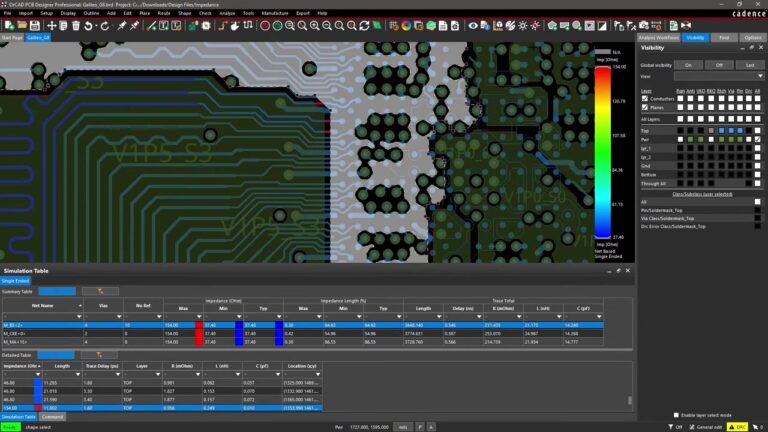Open the Manufacture menu

click(x=275, y=13)
